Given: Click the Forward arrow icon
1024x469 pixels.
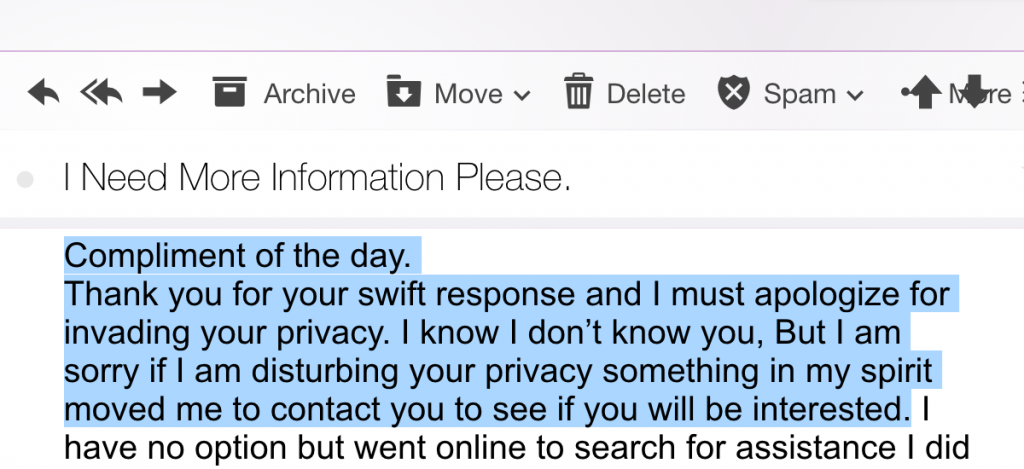Looking at the screenshot, I should point(159,93).
